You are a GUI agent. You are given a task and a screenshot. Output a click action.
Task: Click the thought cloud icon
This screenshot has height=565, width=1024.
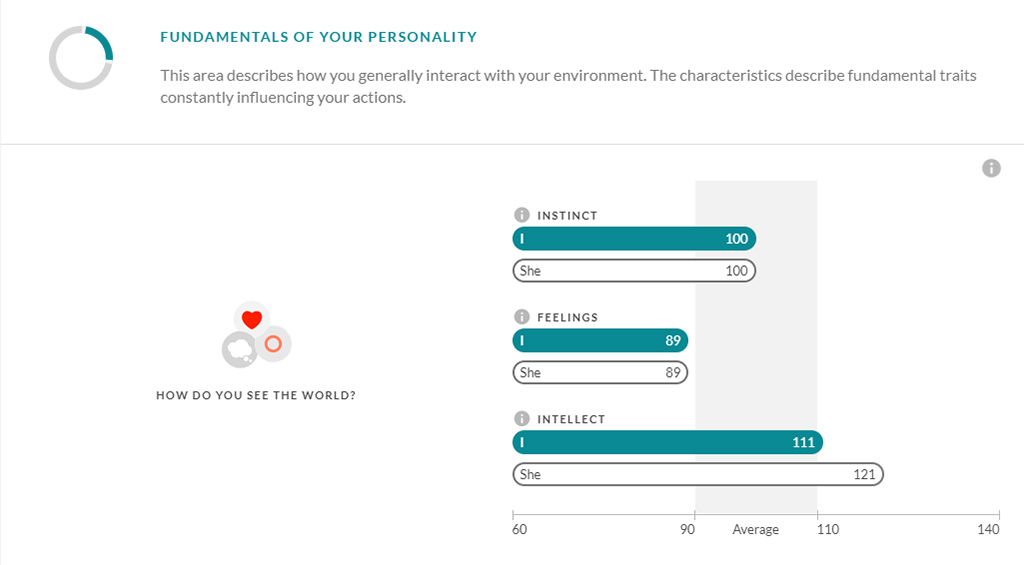[239, 349]
